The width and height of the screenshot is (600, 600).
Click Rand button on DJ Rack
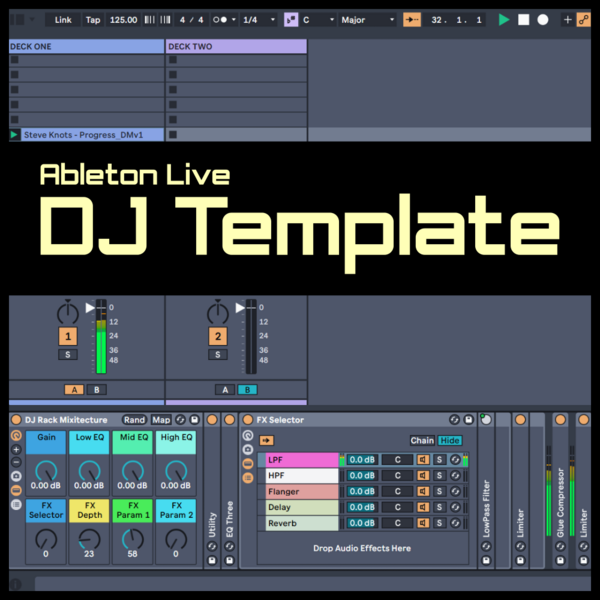point(134,420)
